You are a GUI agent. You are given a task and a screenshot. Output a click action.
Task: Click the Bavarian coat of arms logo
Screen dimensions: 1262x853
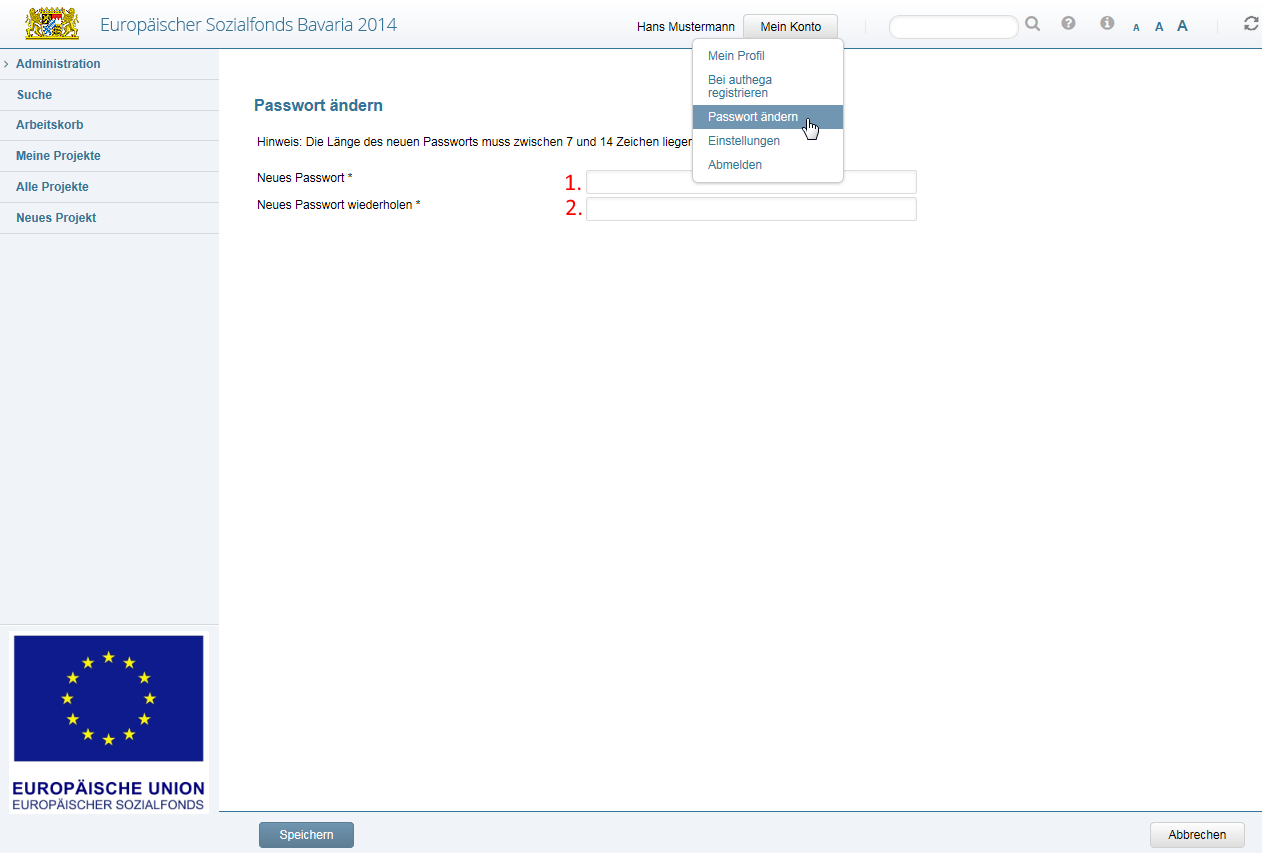(x=51, y=23)
